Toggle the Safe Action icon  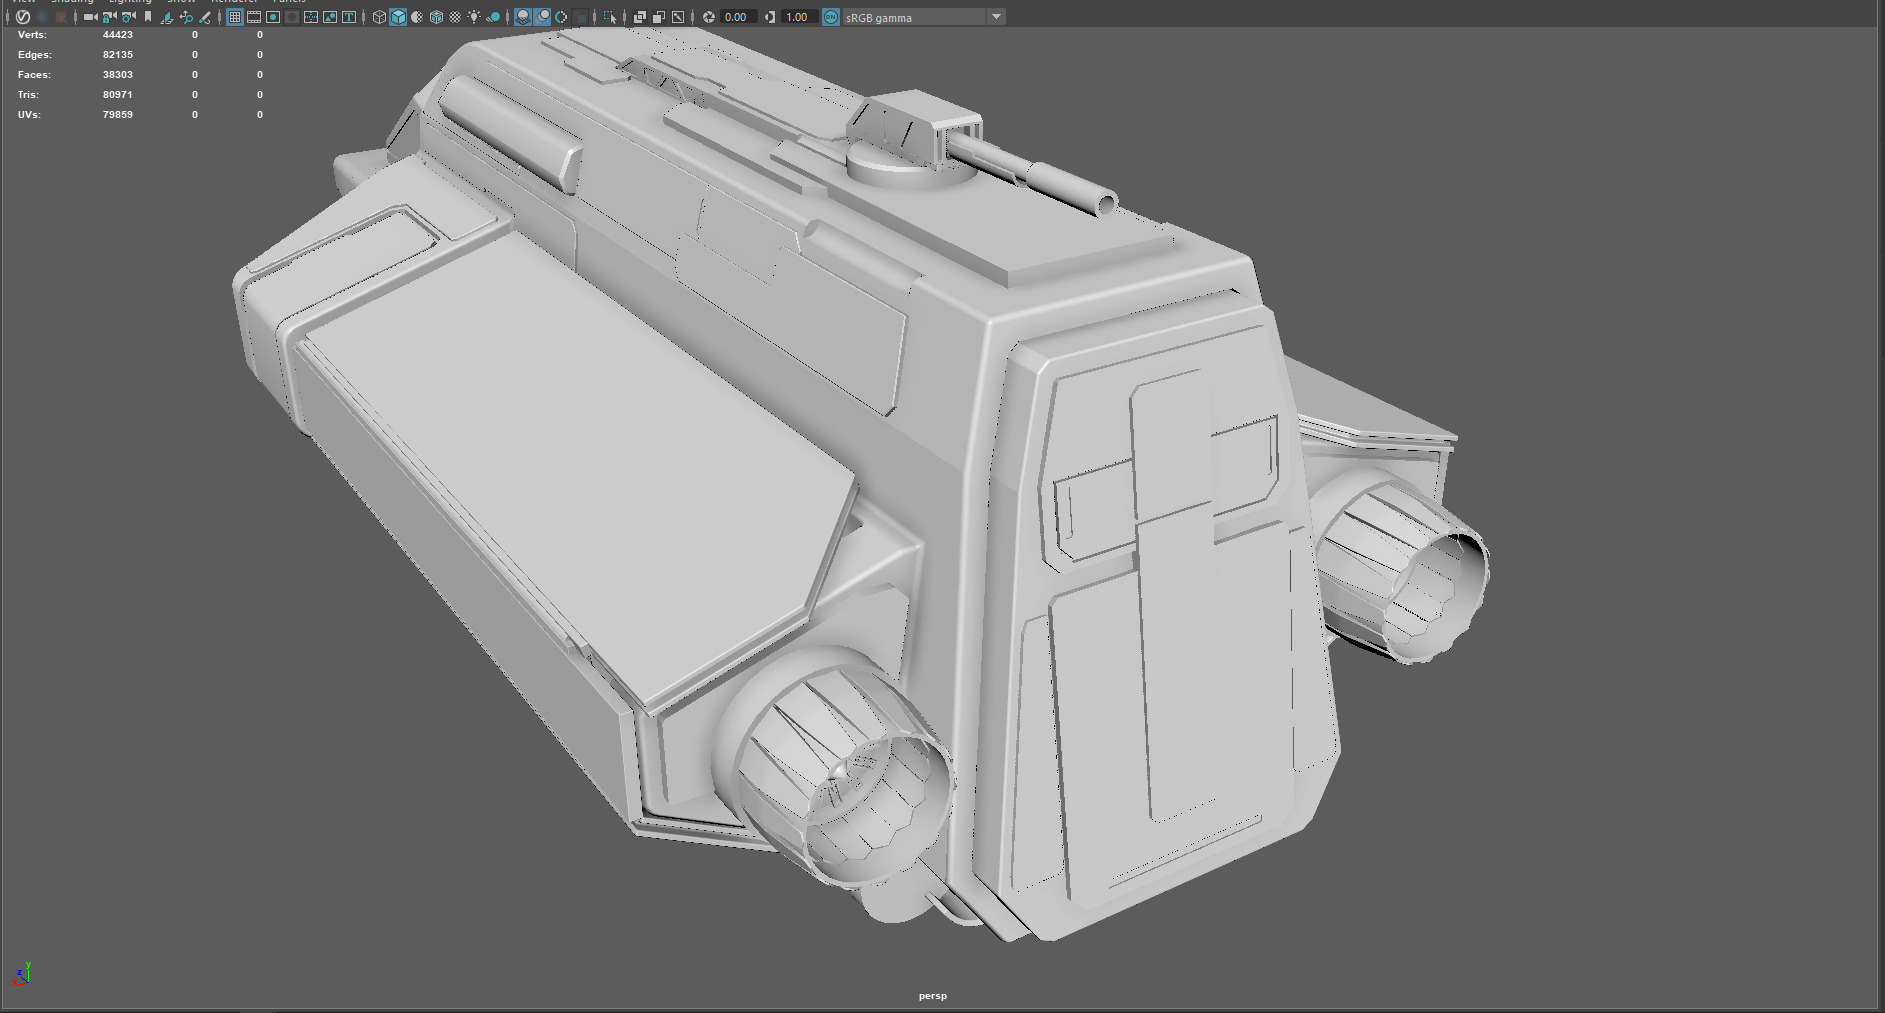(330, 17)
